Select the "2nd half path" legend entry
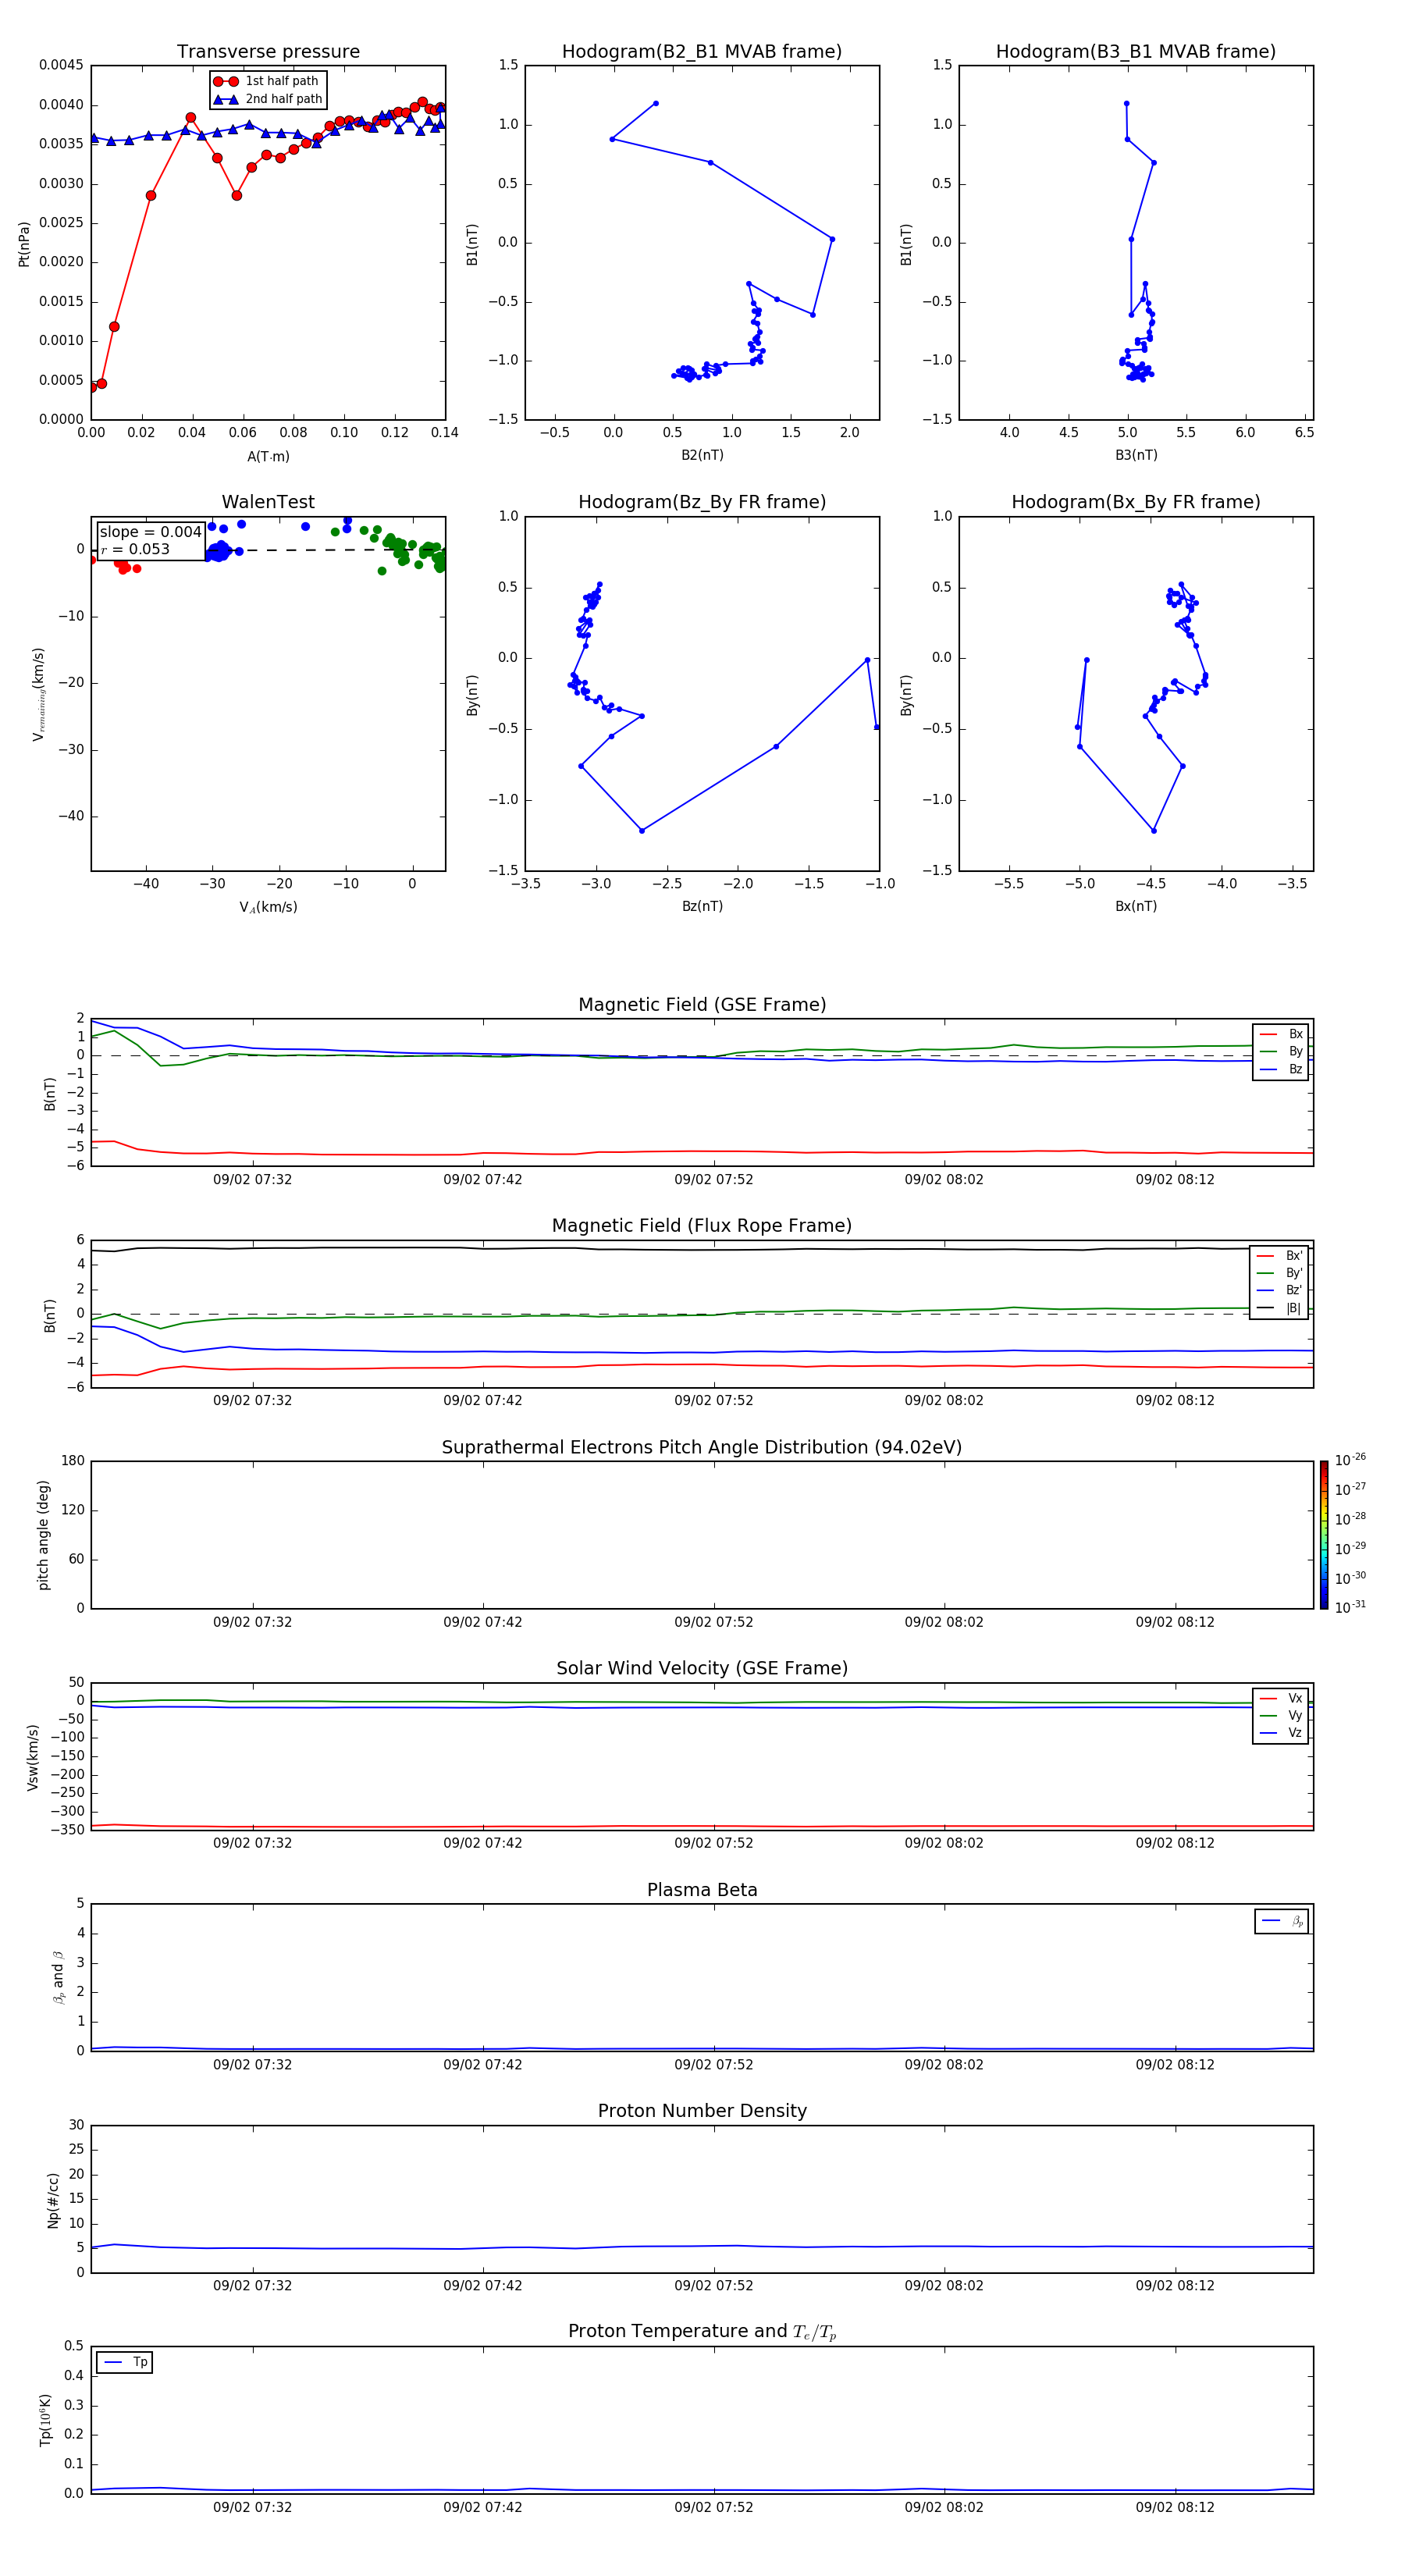Viewport: 1405px width, 2576px height. [x=267, y=99]
